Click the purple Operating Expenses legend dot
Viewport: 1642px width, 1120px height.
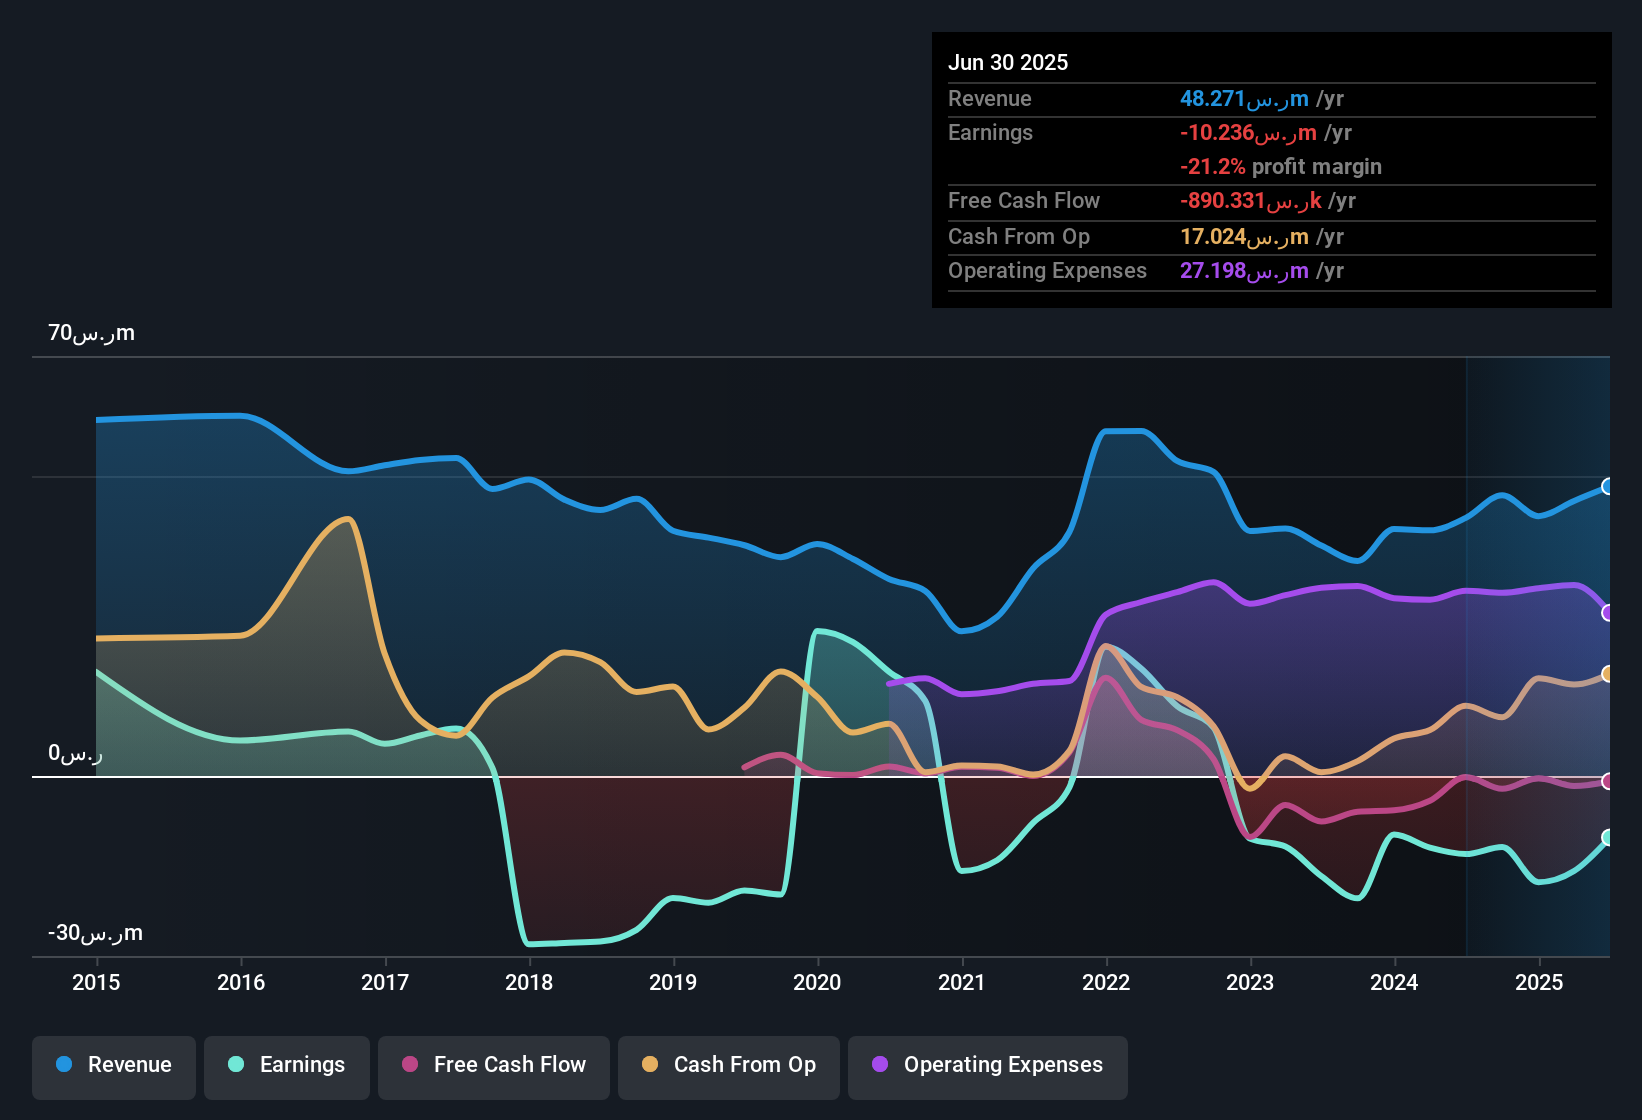pos(880,1065)
